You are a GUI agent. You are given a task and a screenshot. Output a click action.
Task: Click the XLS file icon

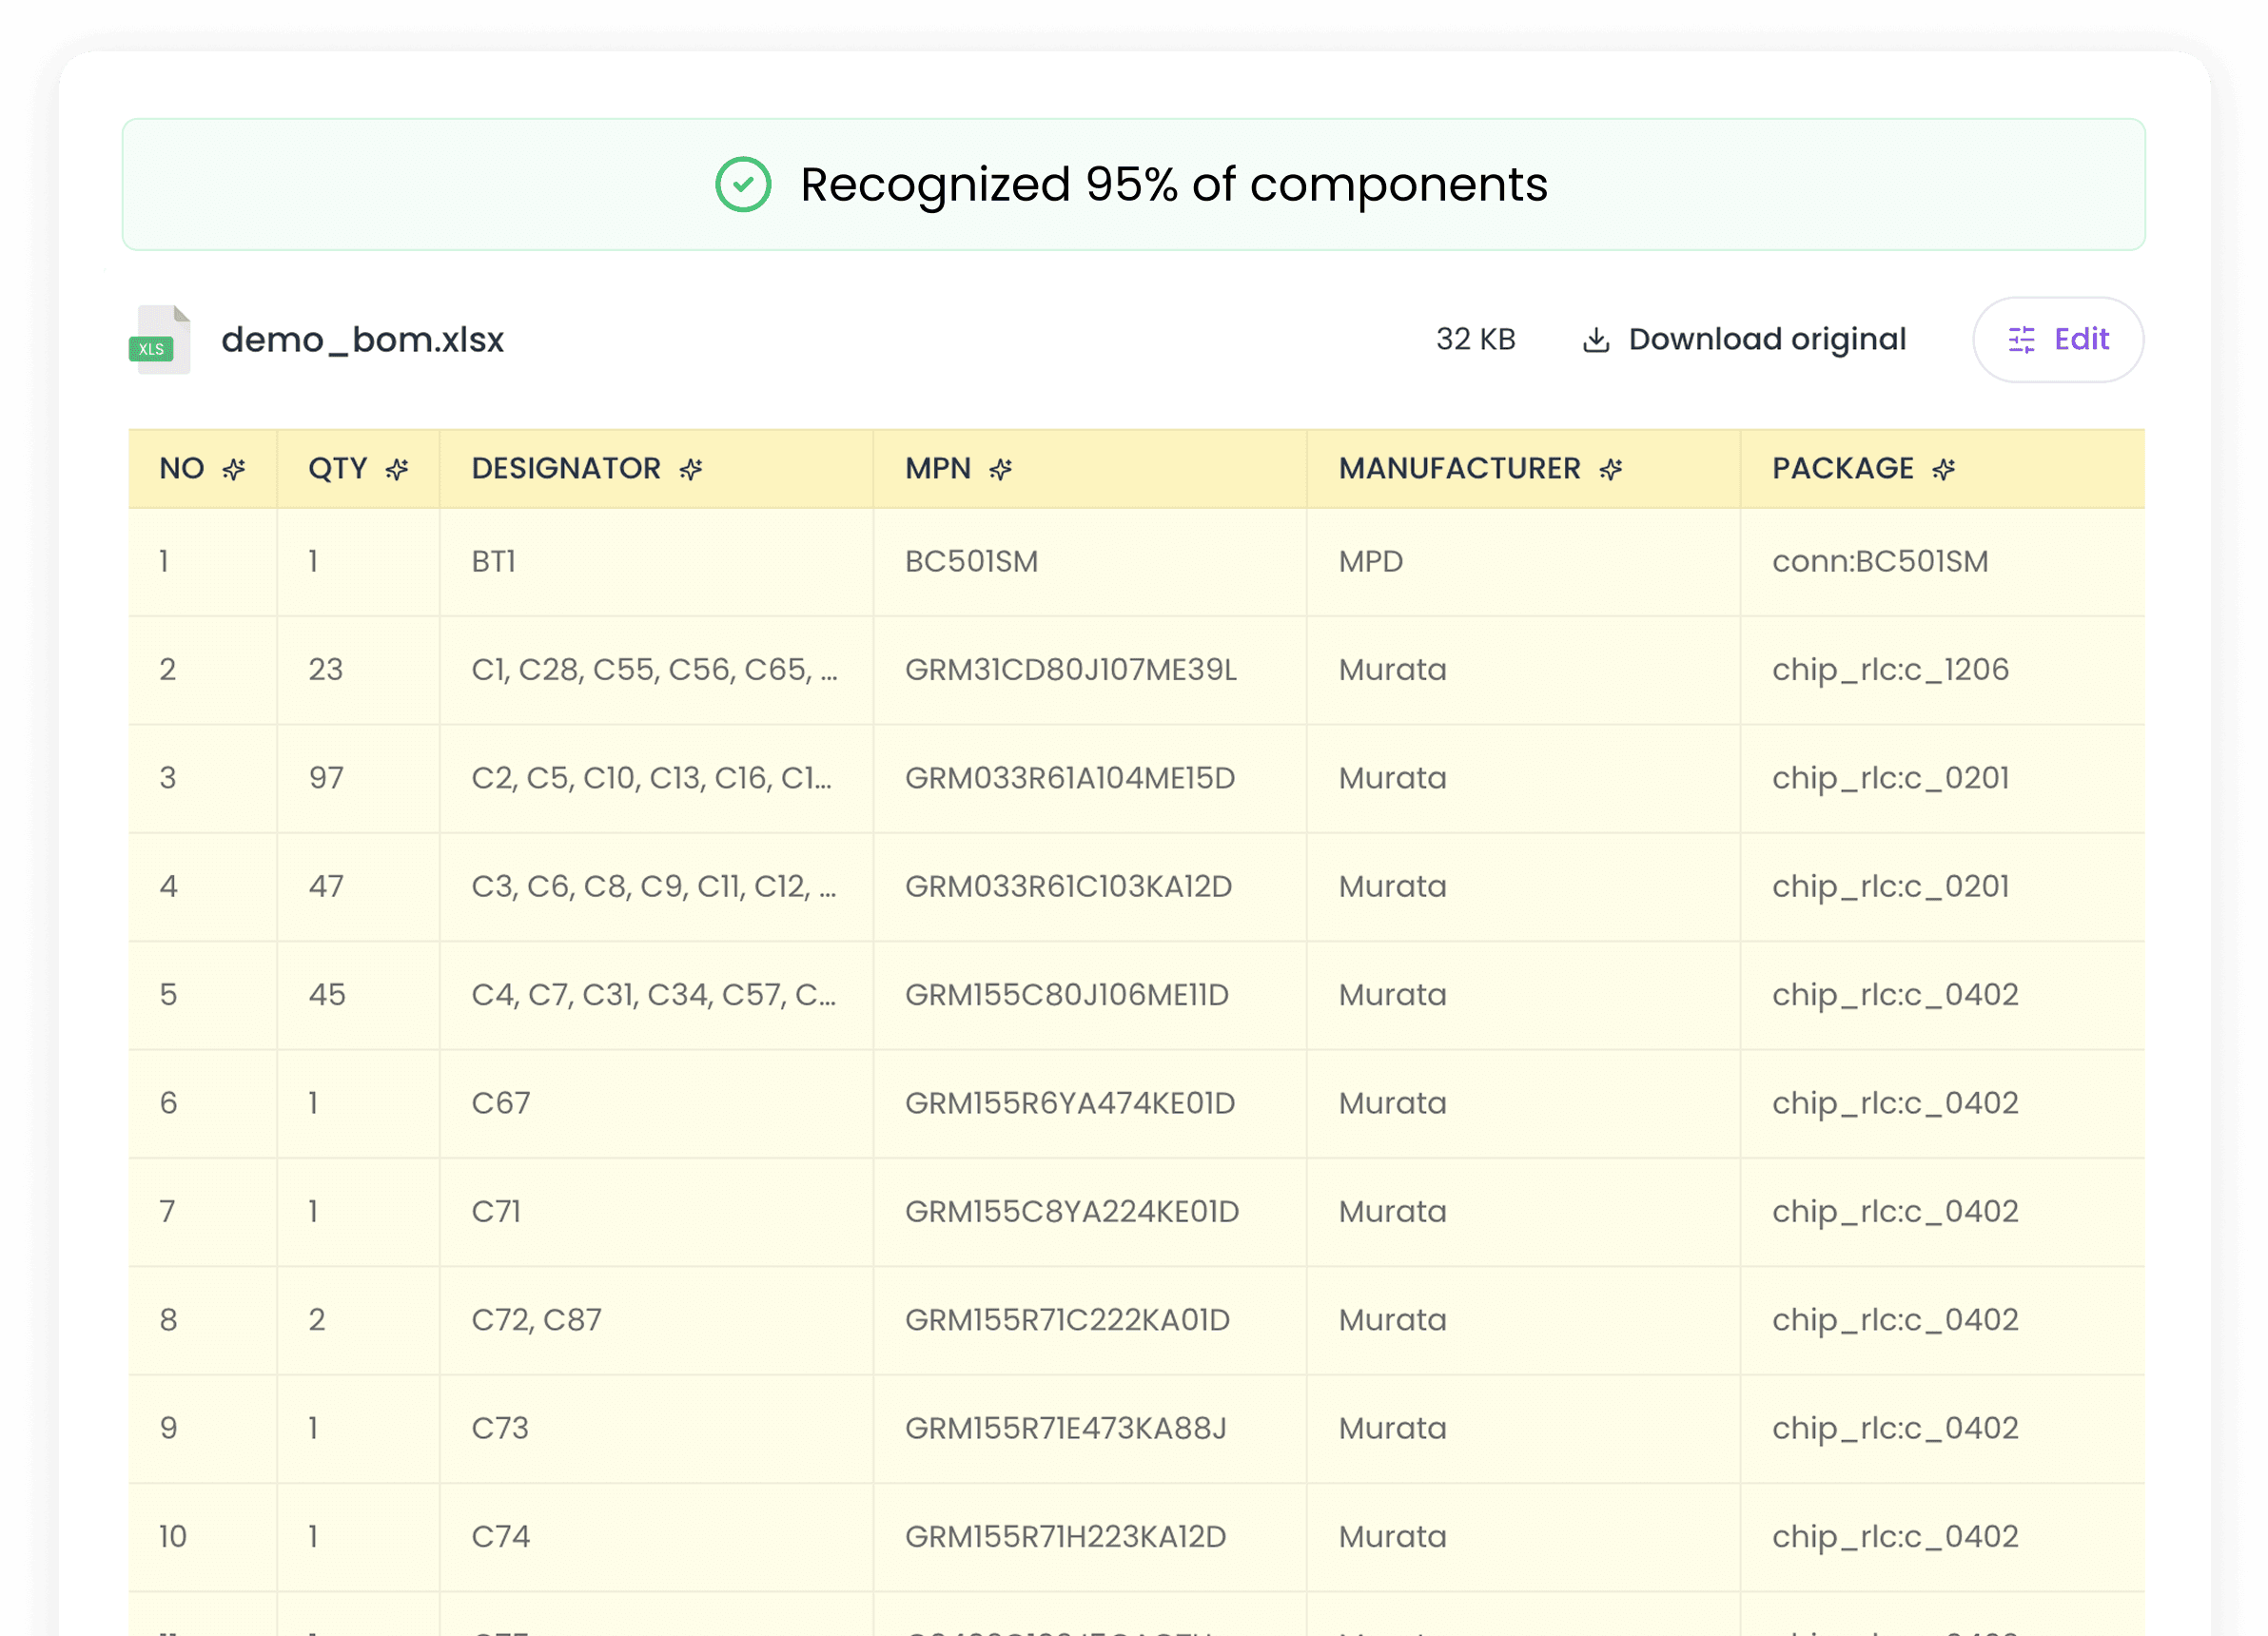pos(159,340)
